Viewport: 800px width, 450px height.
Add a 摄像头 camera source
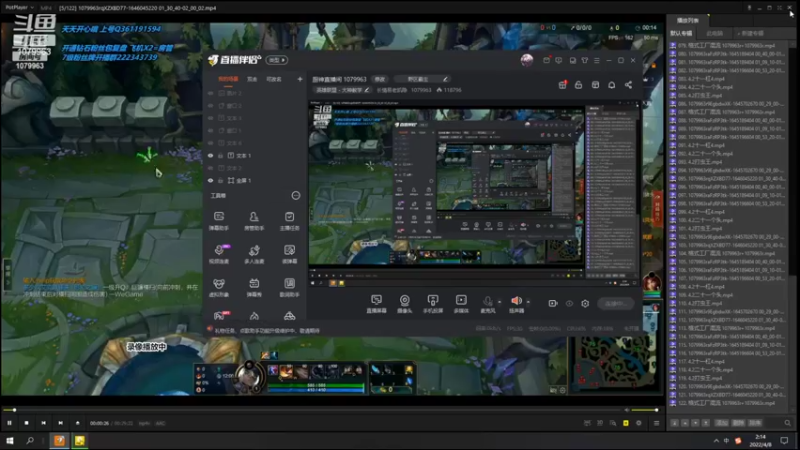pyautogui.click(x=405, y=304)
